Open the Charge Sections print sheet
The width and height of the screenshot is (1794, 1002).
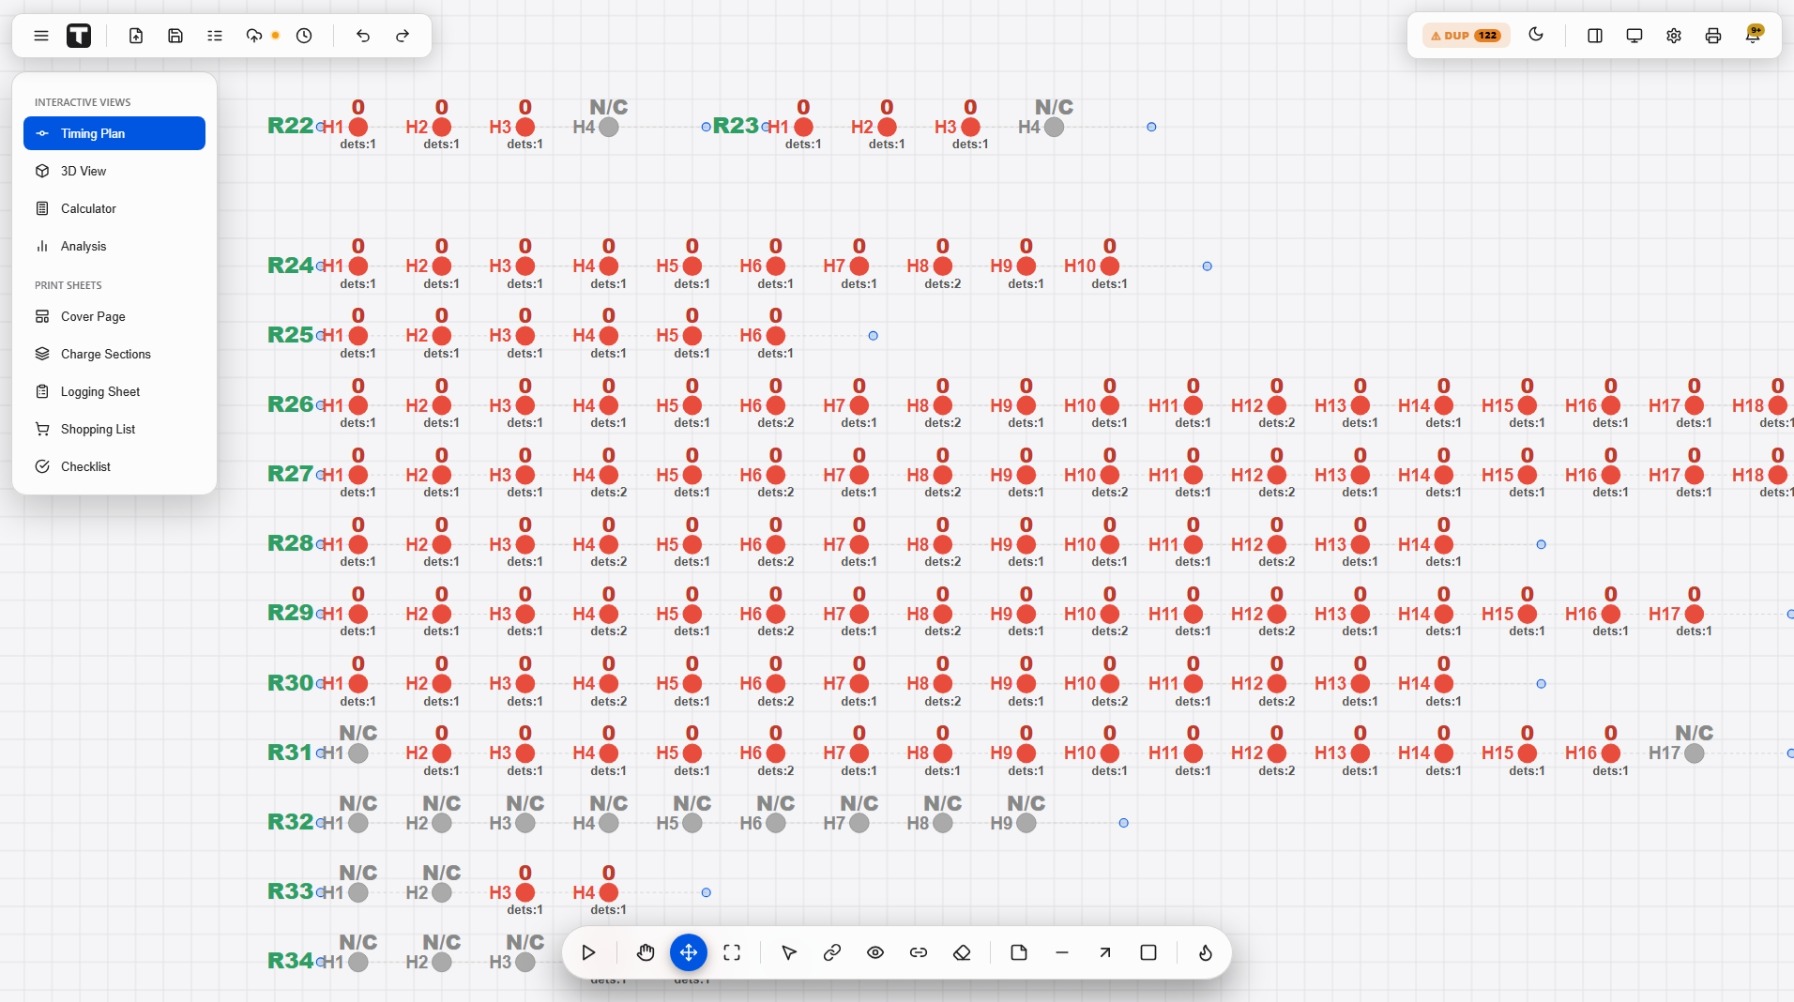(x=114, y=354)
